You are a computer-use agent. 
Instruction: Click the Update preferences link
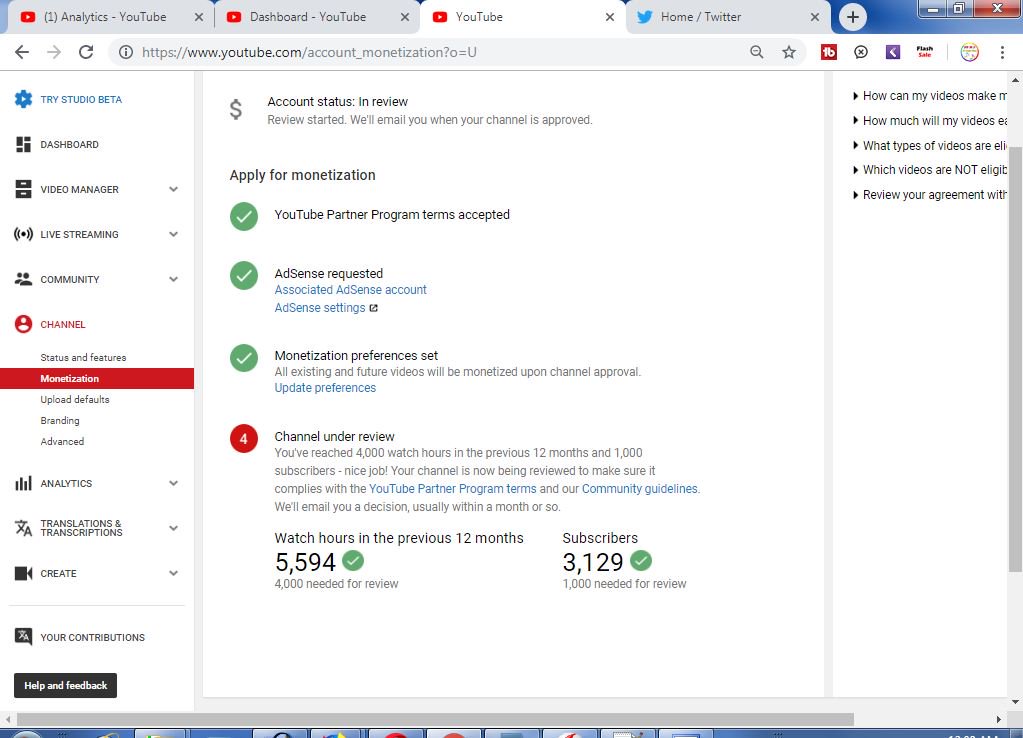325,388
